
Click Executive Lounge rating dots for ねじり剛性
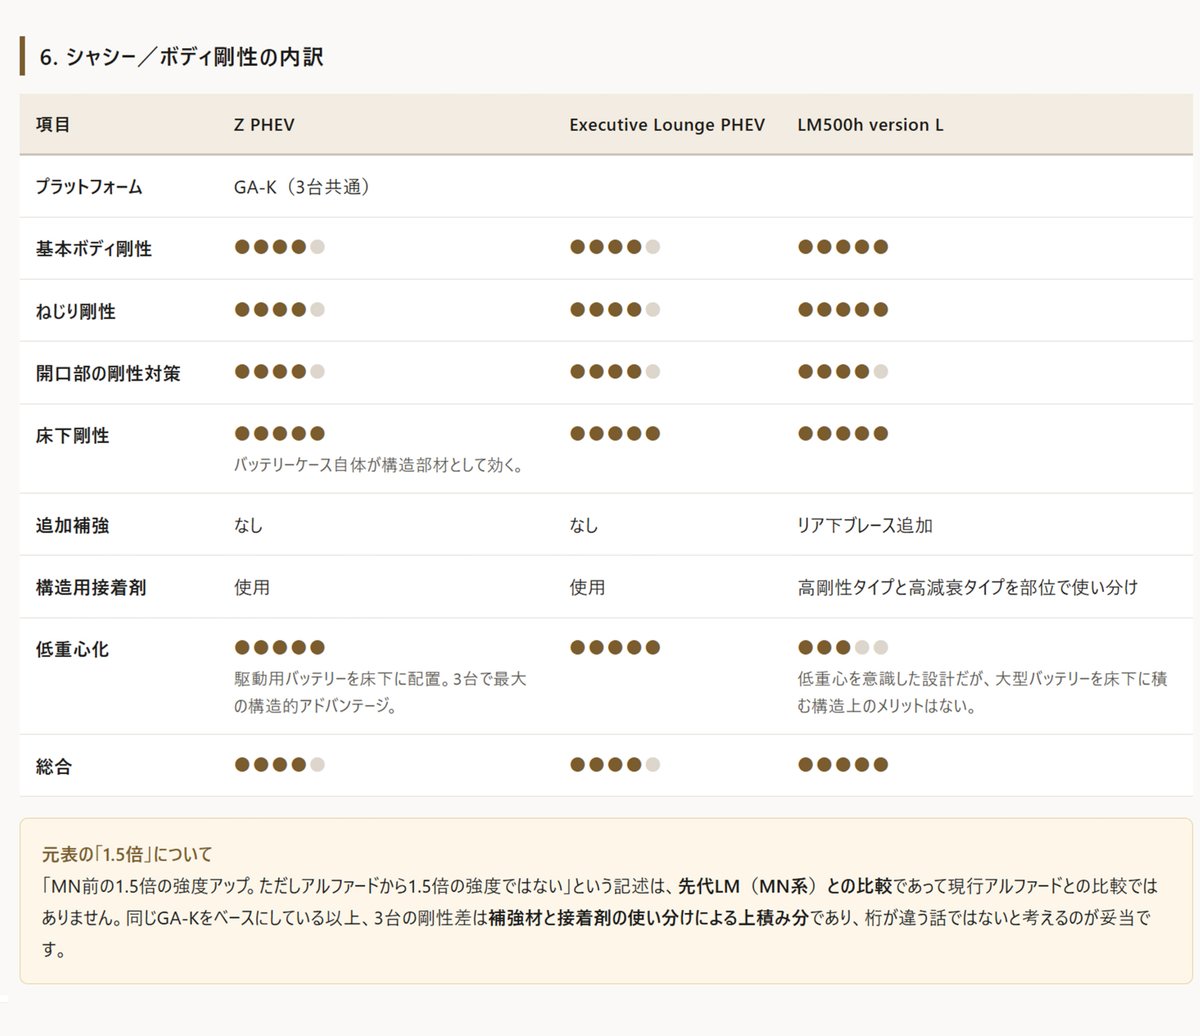click(615, 309)
